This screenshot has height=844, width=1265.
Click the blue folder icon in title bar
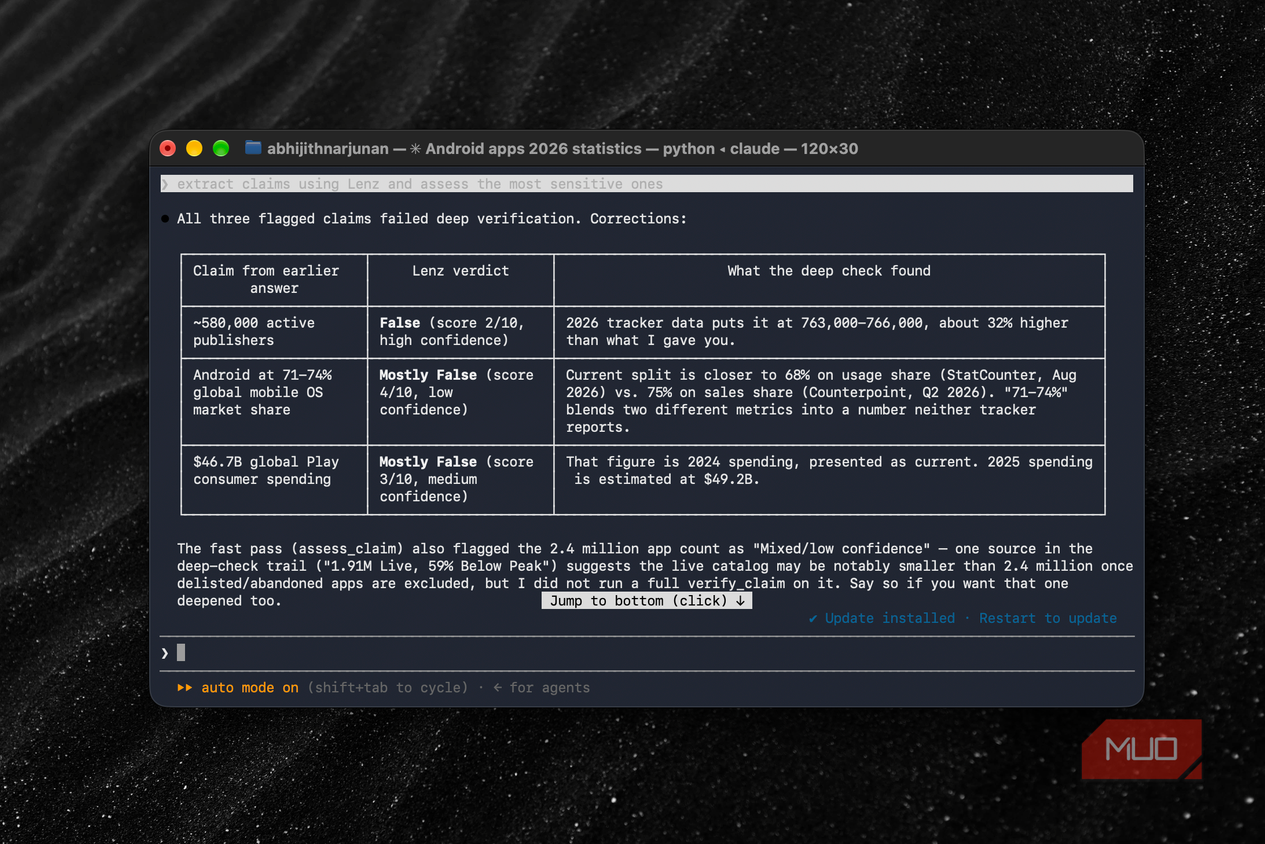point(253,148)
